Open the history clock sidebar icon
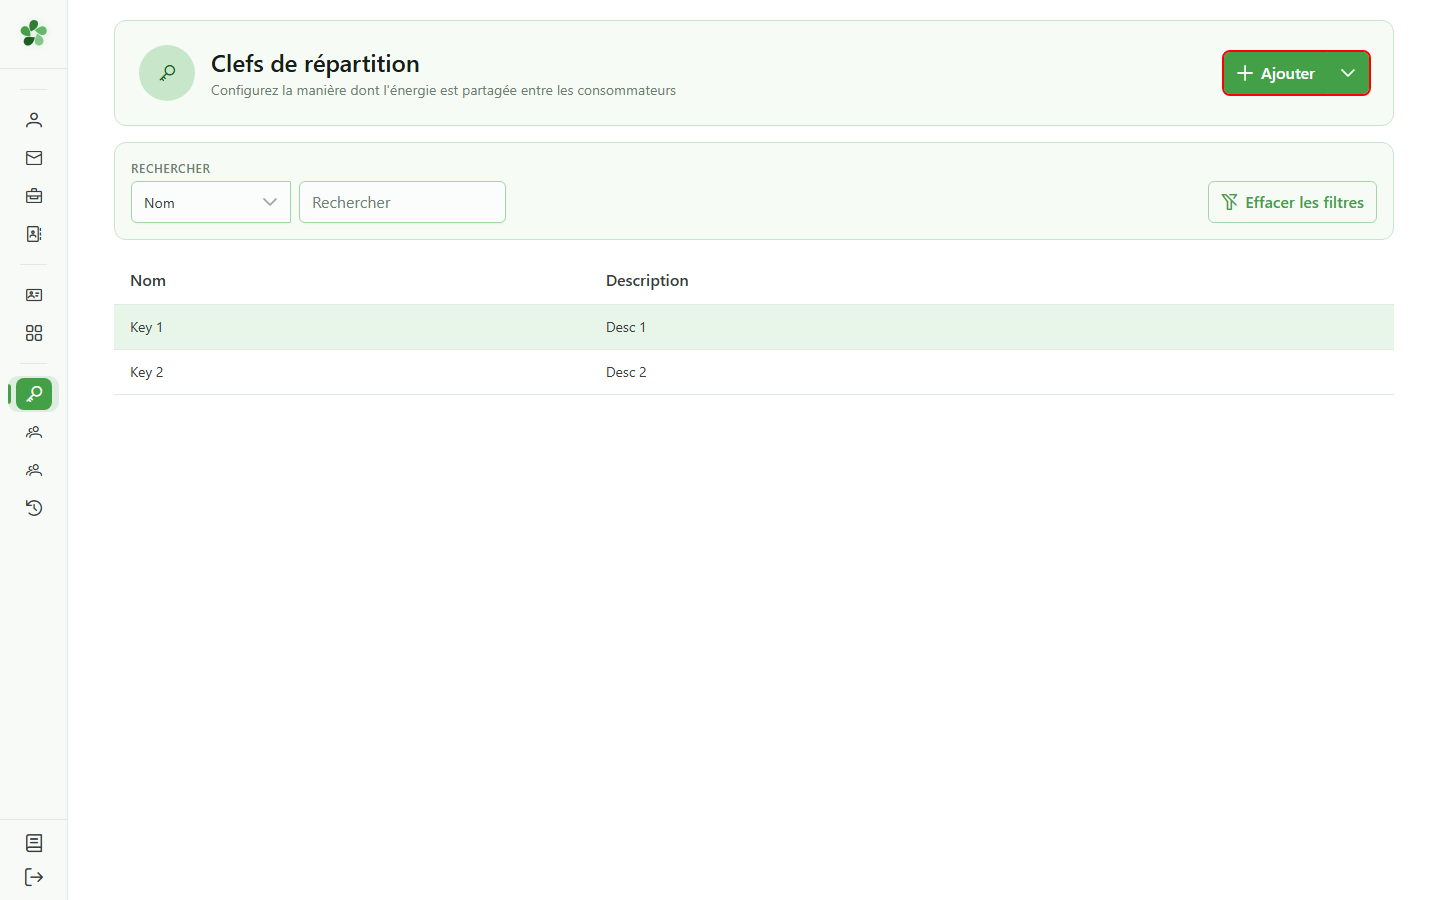 tap(34, 508)
